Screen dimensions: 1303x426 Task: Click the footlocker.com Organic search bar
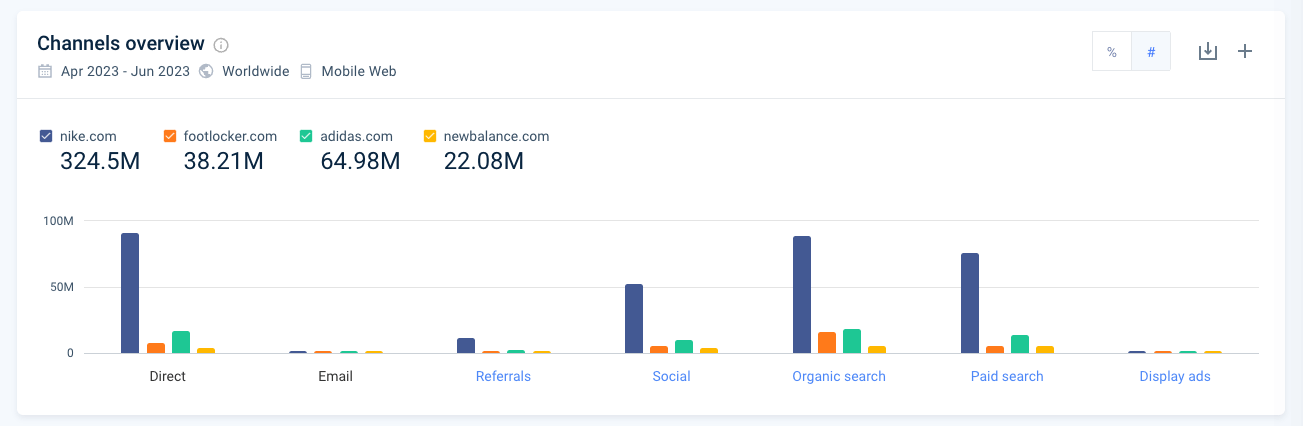(x=827, y=343)
